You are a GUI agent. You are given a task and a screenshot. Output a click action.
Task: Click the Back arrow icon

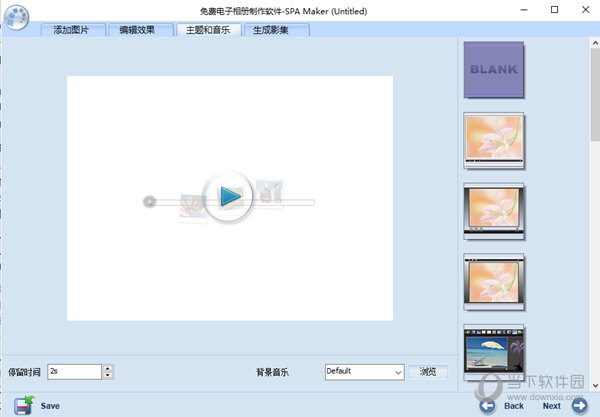487,406
